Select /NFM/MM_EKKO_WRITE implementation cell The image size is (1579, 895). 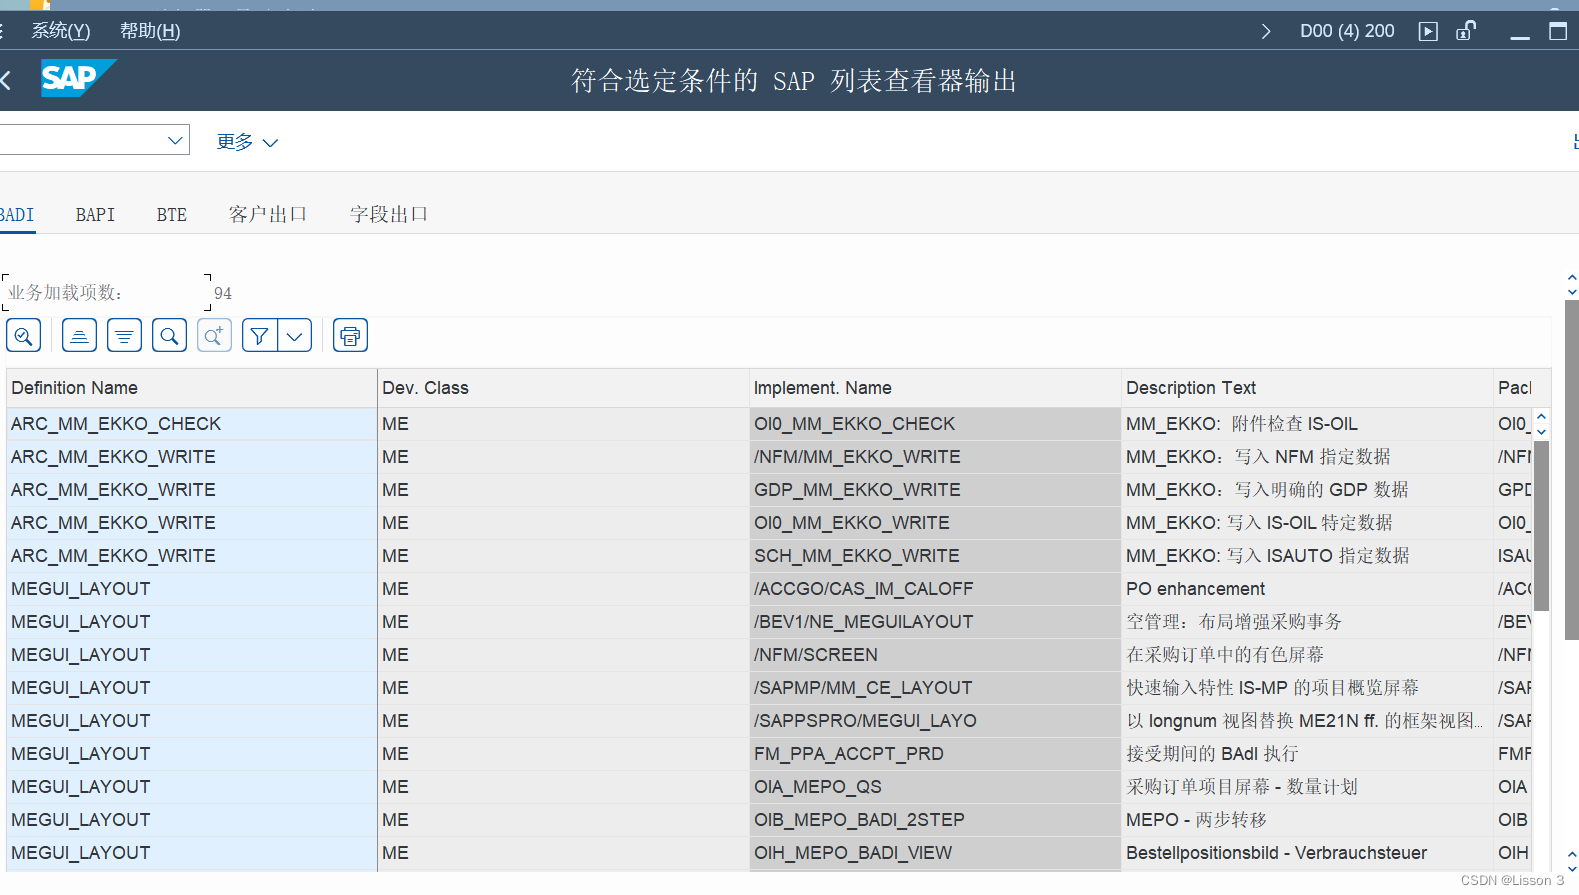935,457
